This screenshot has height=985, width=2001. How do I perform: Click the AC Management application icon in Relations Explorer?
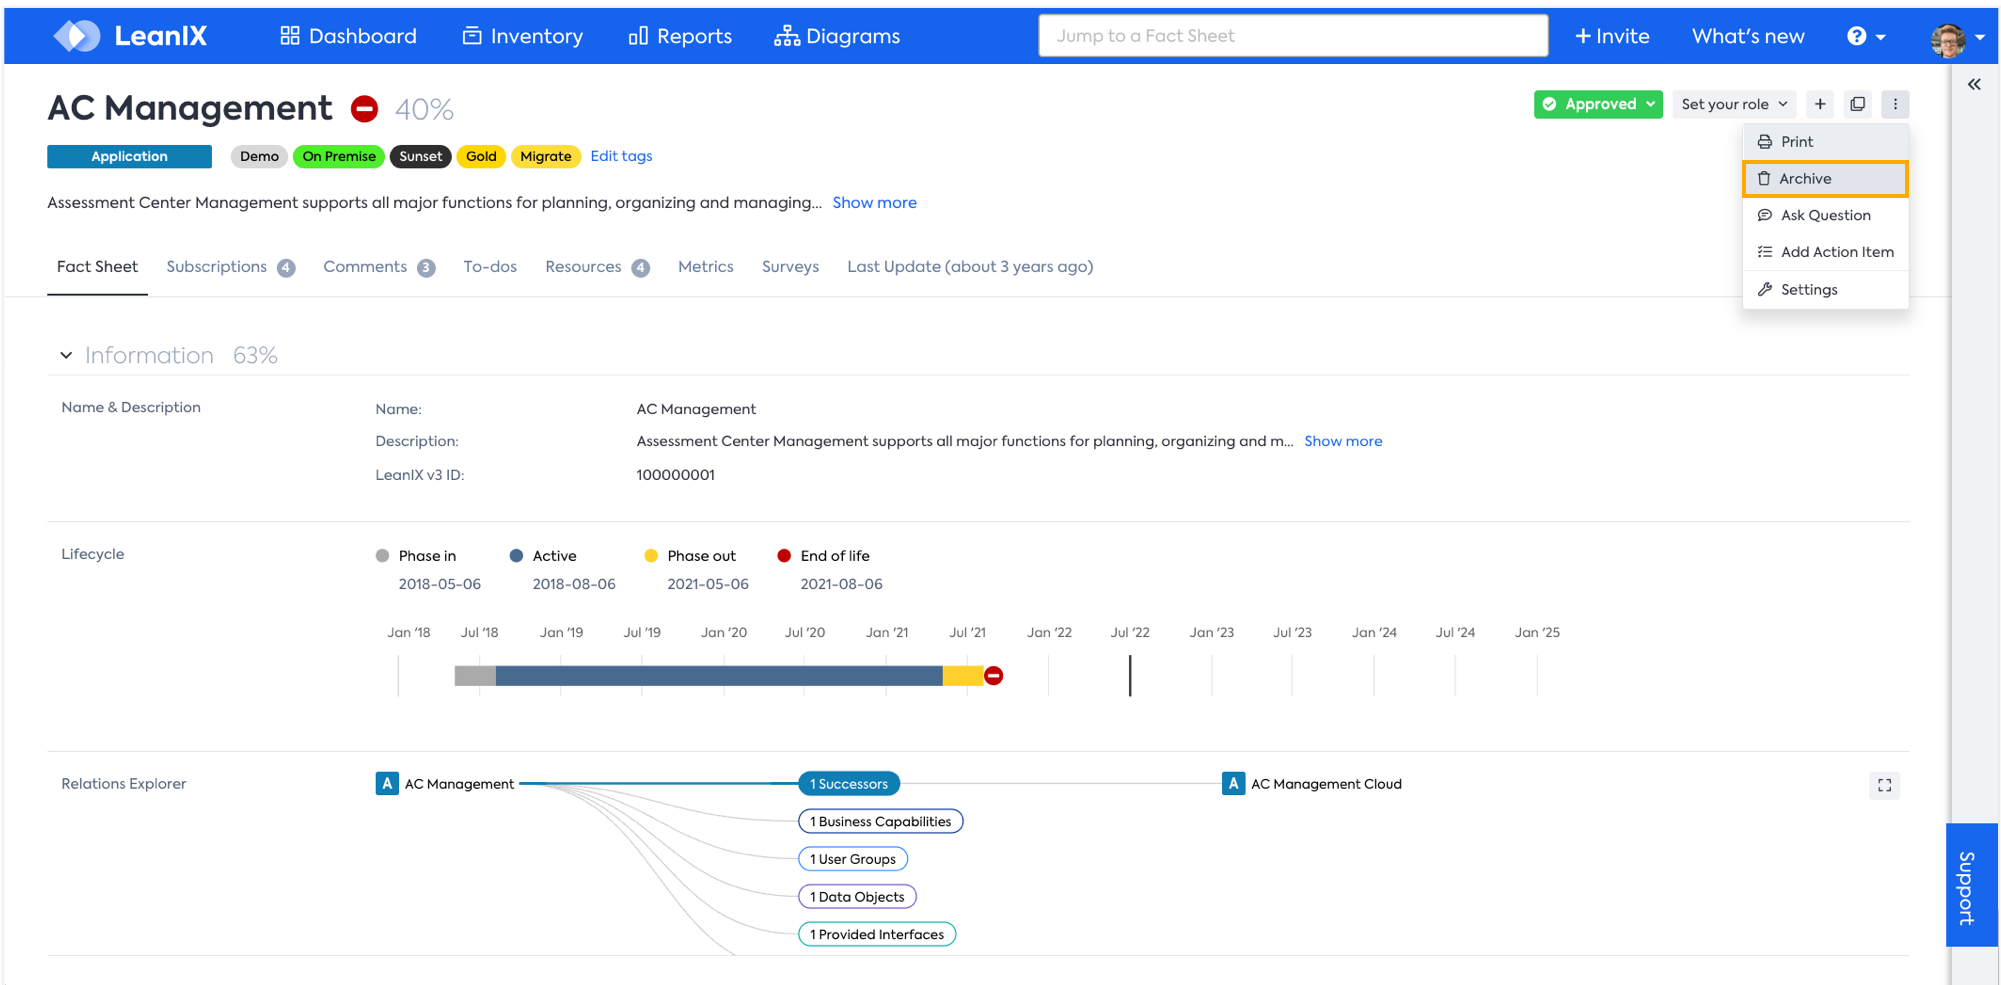click(x=387, y=784)
